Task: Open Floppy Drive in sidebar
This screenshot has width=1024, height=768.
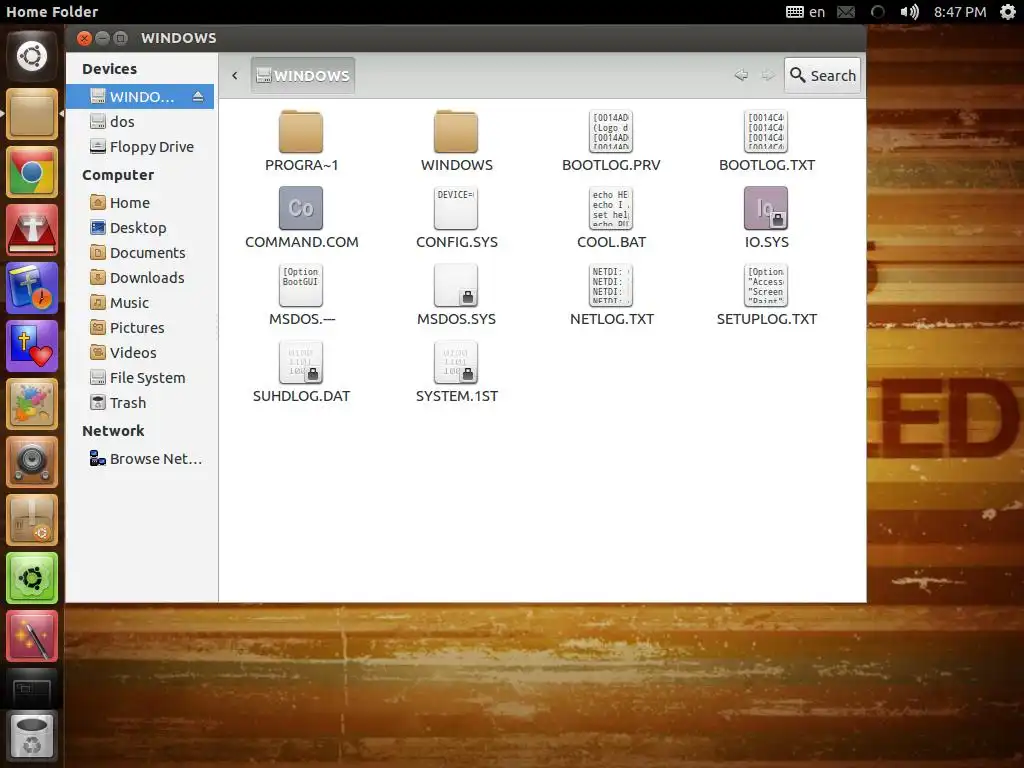Action: 140,146
